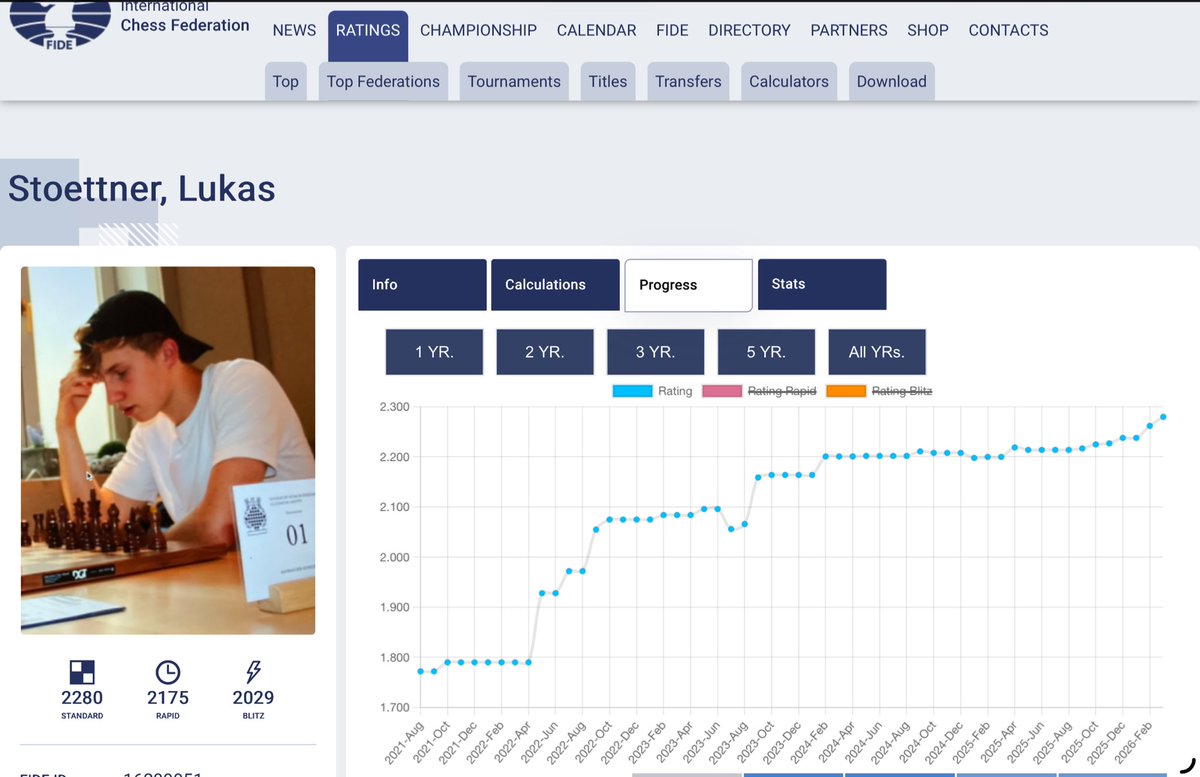Go to Tournaments submenu
1200x777 pixels.
tap(514, 81)
